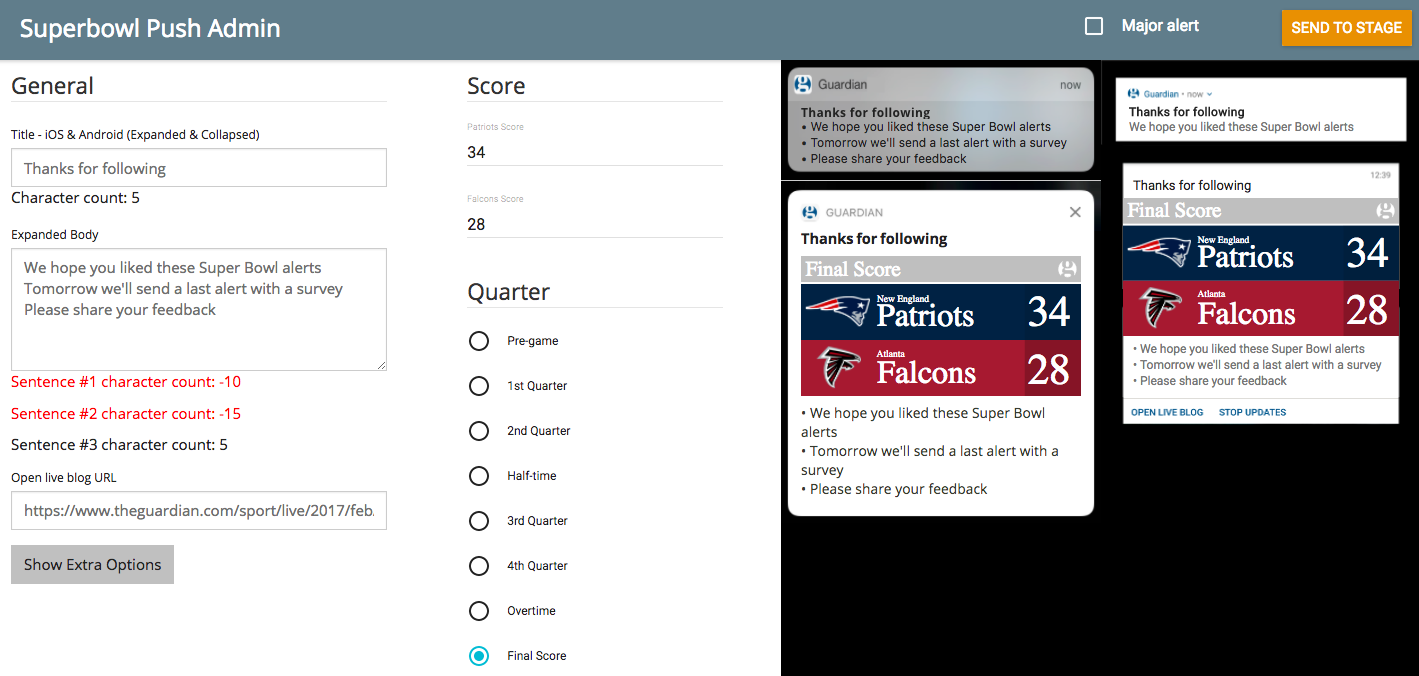
Task: Select the 1st Quarter radio option
Action: coord(479,386)
